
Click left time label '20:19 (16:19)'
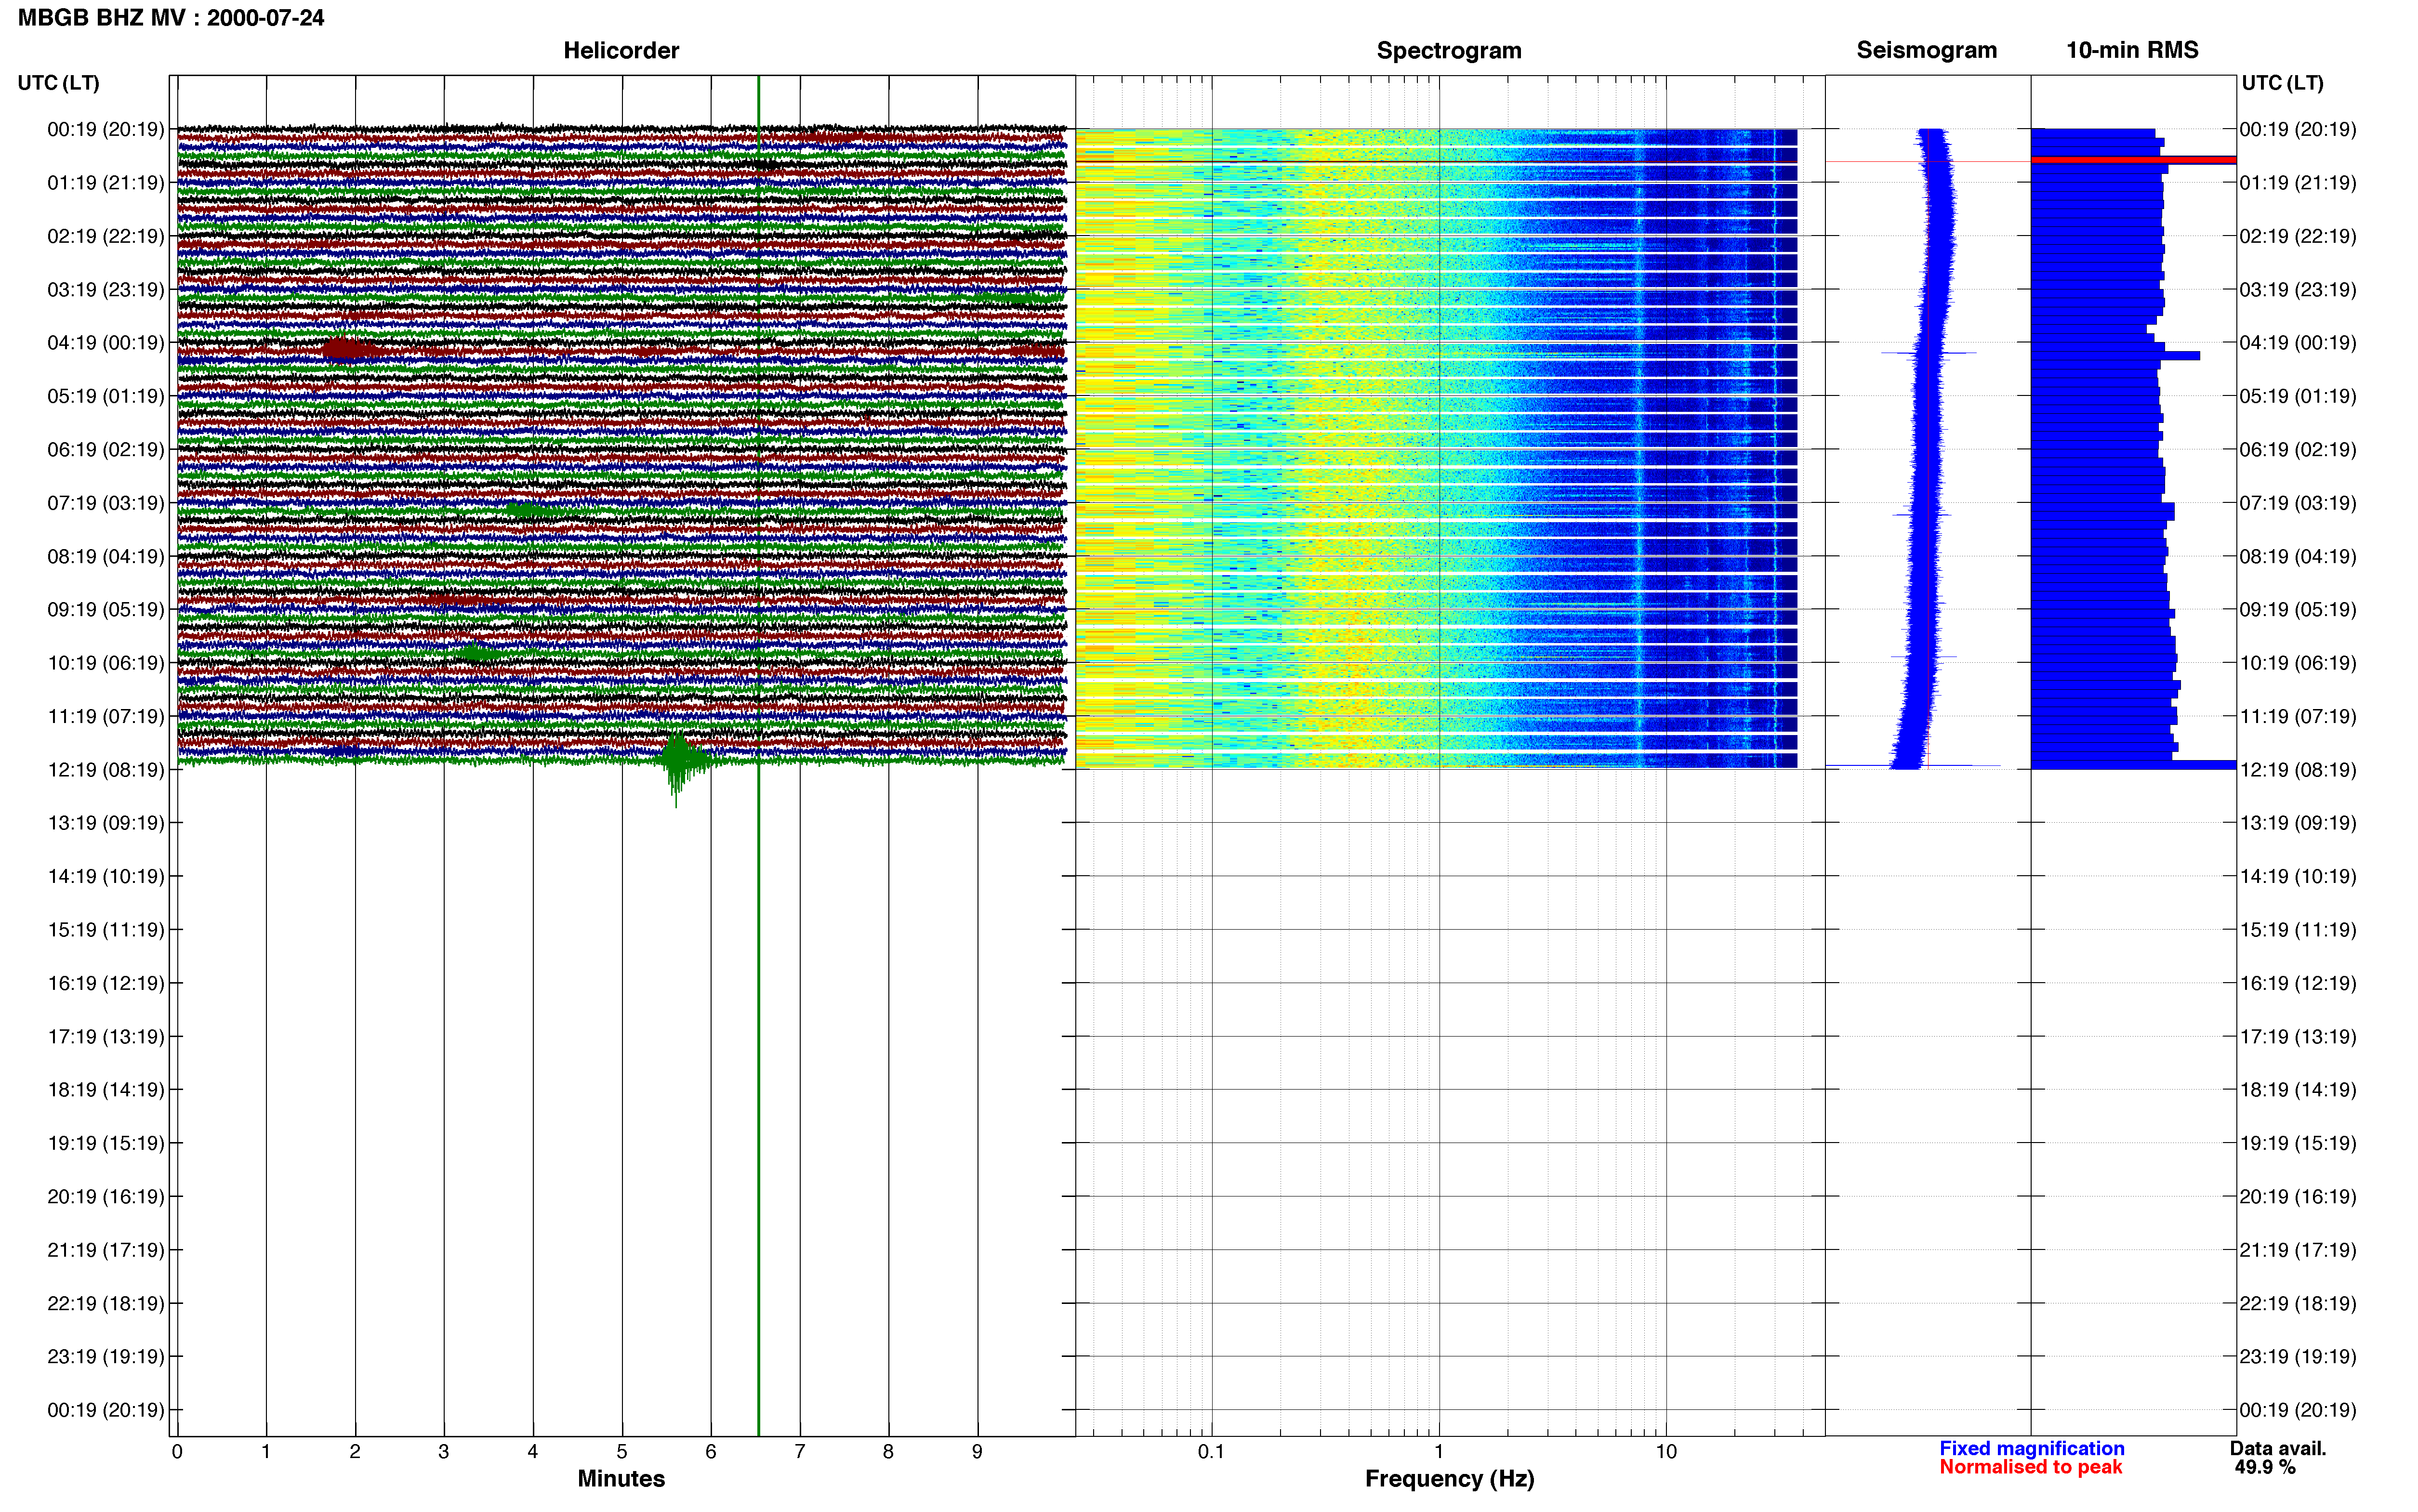pos(106,1197)
